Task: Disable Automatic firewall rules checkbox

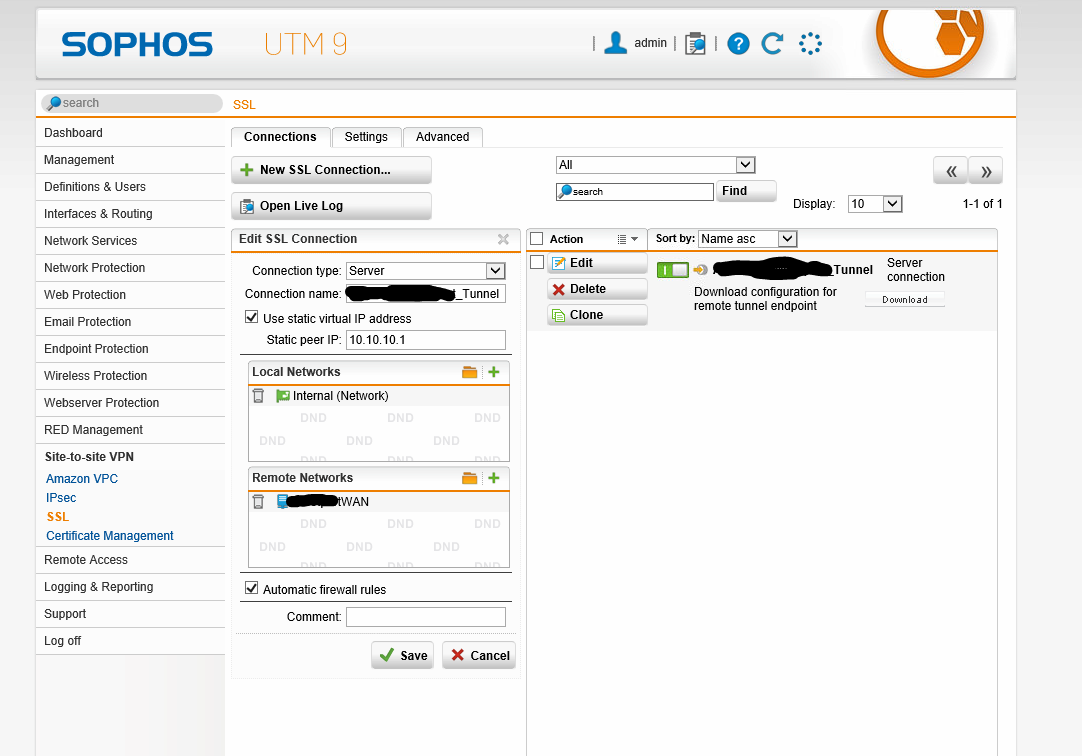Action: pos(252,589)
